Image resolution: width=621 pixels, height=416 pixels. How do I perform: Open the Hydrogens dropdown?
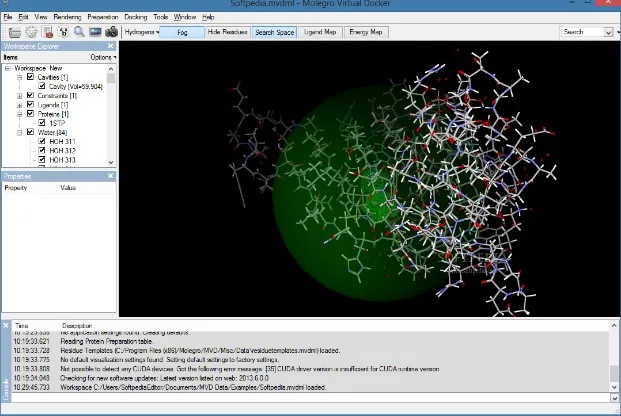(141, 32)
